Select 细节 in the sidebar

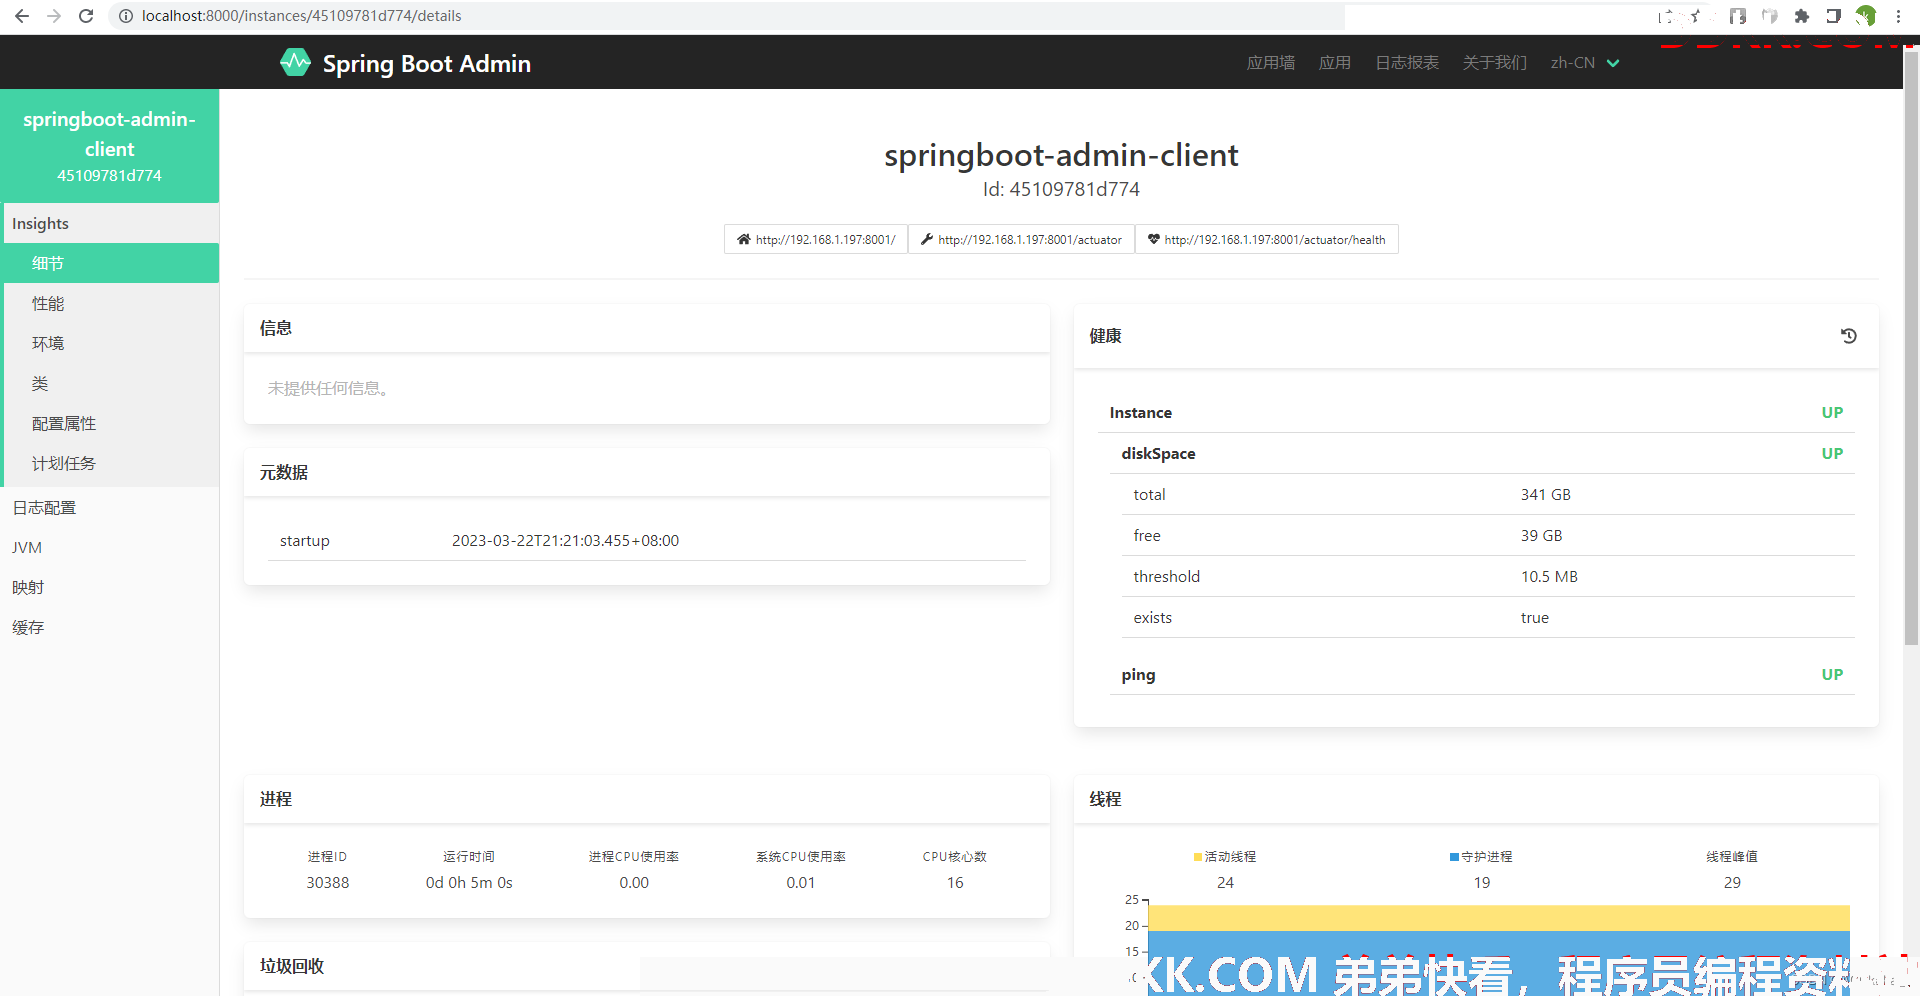tap(110, 263)
